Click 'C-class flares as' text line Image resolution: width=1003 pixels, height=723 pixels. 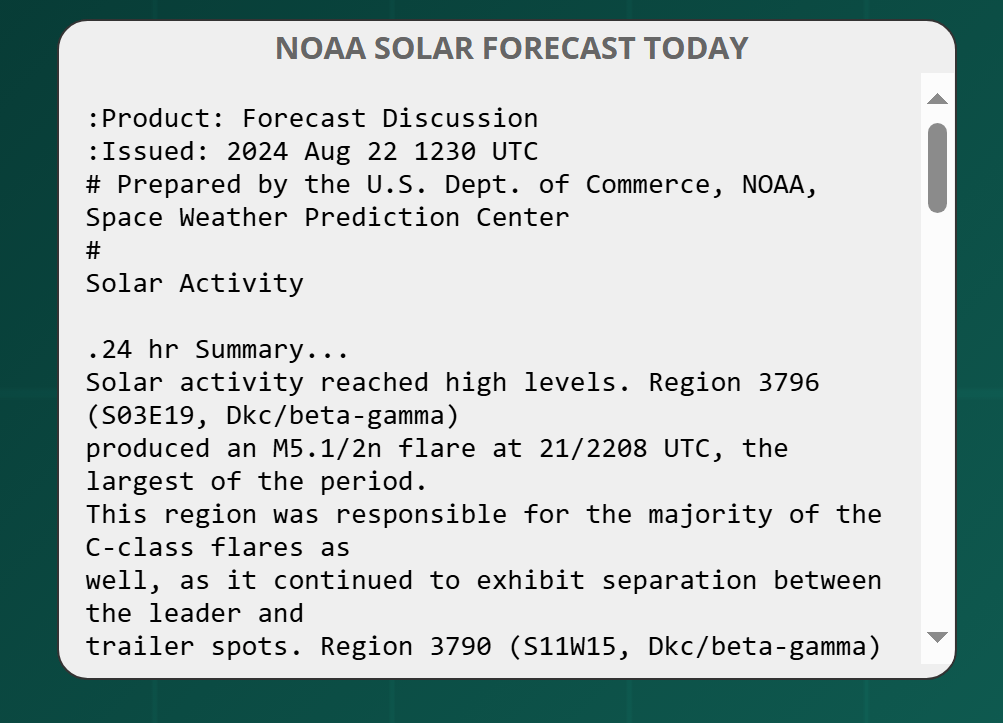click(218, 548)
